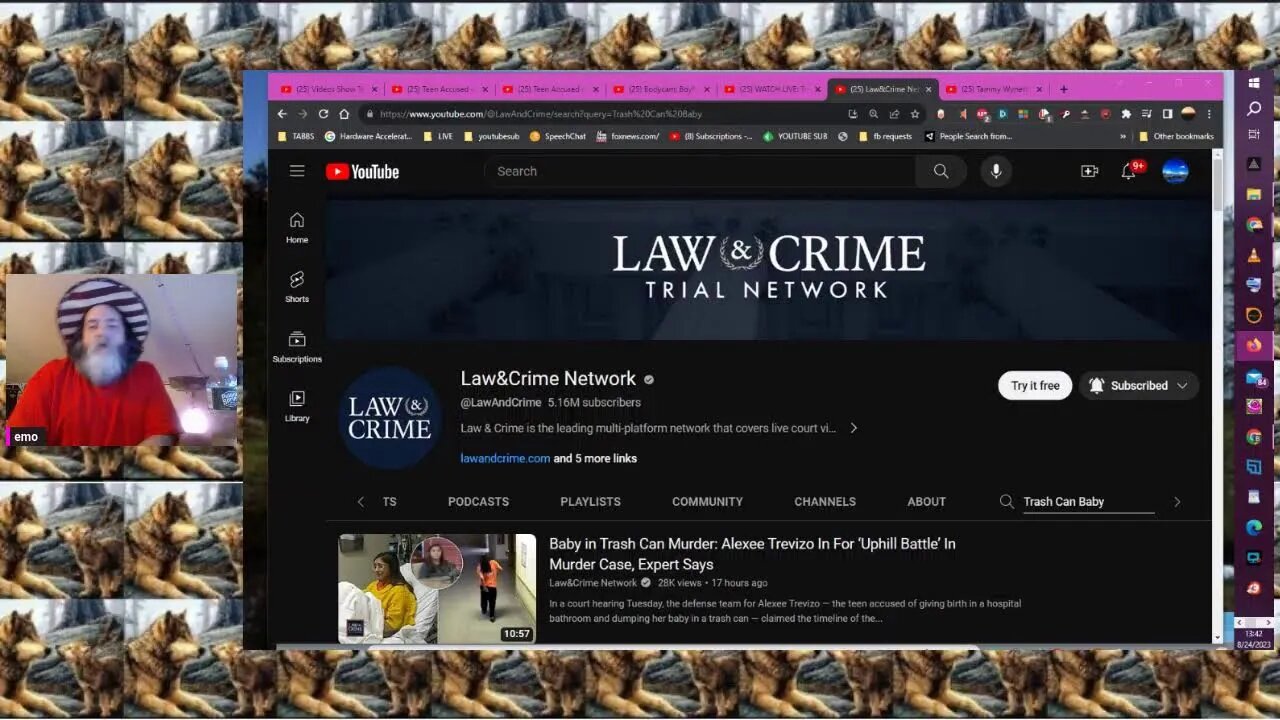
Task: Bookmark this page with the star
Action: 914,114
